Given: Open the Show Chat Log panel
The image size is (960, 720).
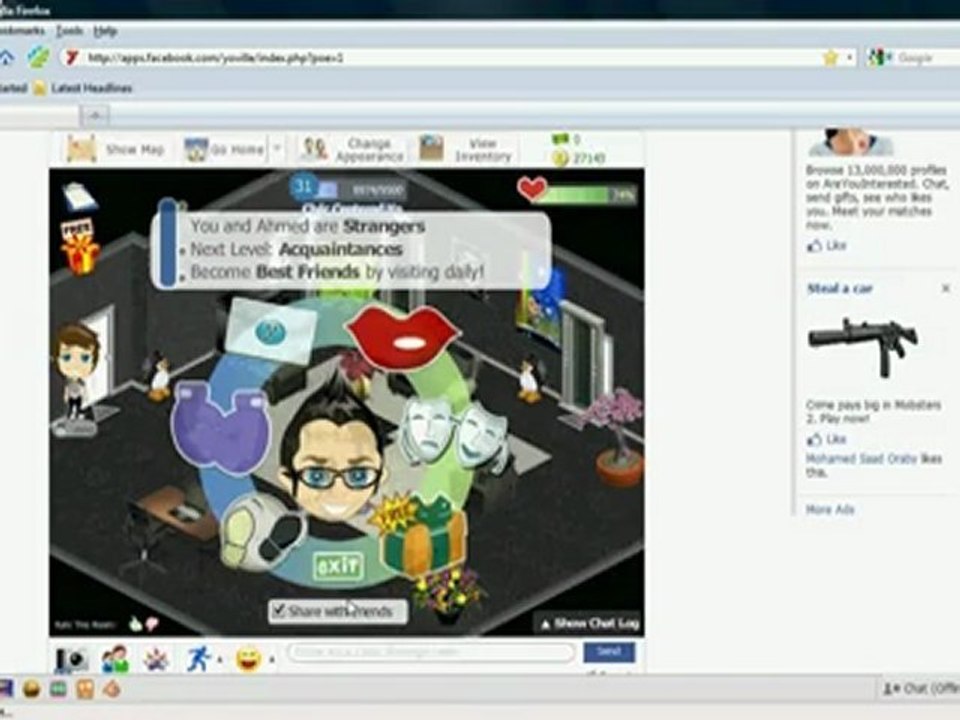Looking at the screenshot, I should coord(589,624).
